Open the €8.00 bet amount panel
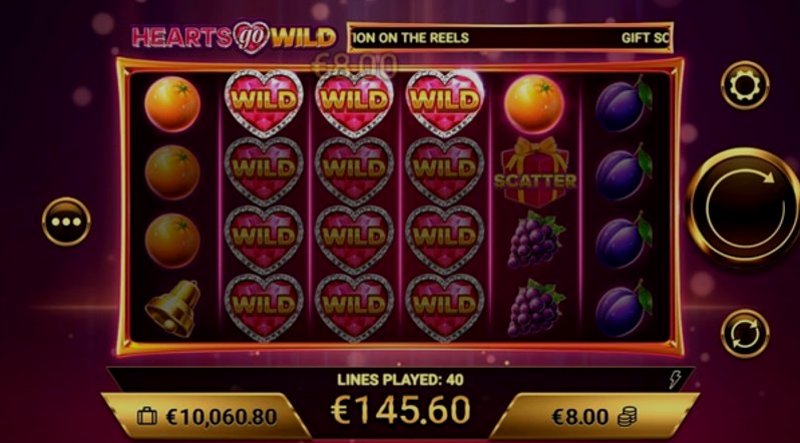This screenshot has width=800, height=443. [594, 416]
